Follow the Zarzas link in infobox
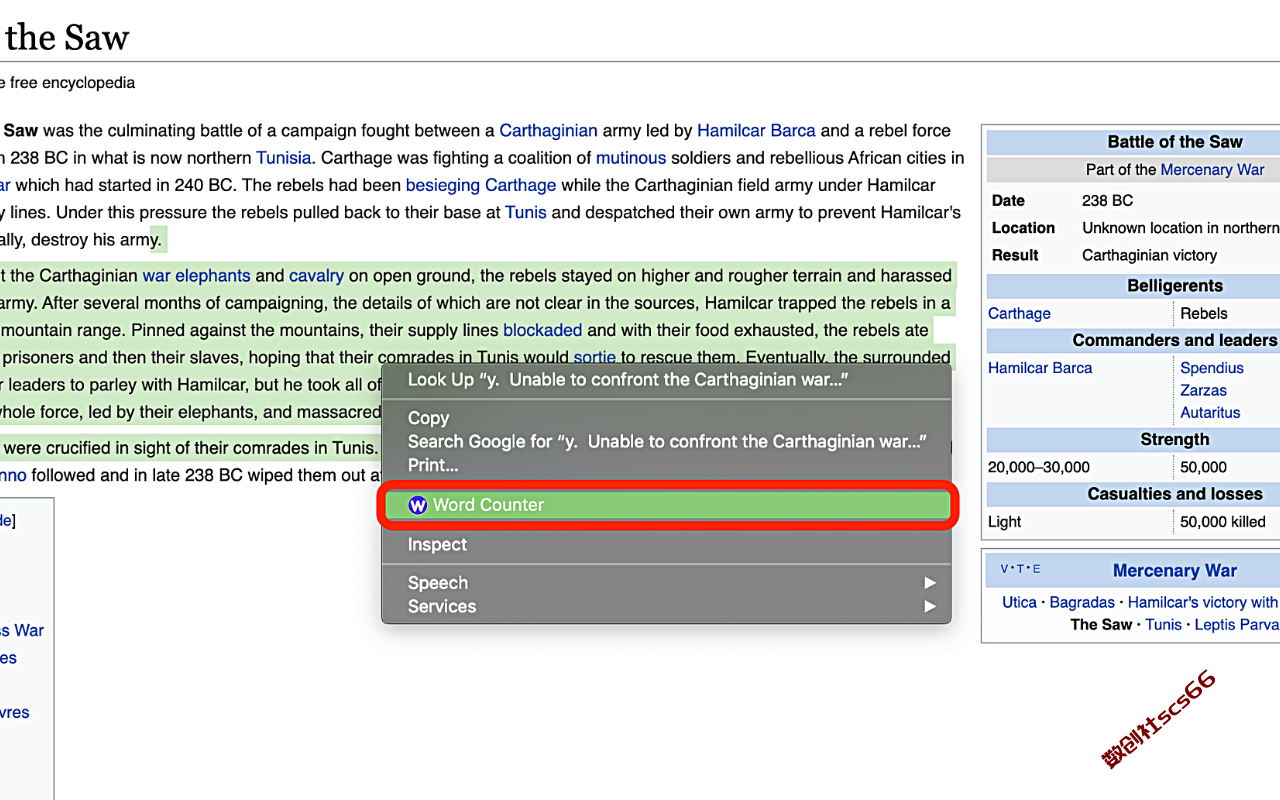 click(x=1203, y=390)
